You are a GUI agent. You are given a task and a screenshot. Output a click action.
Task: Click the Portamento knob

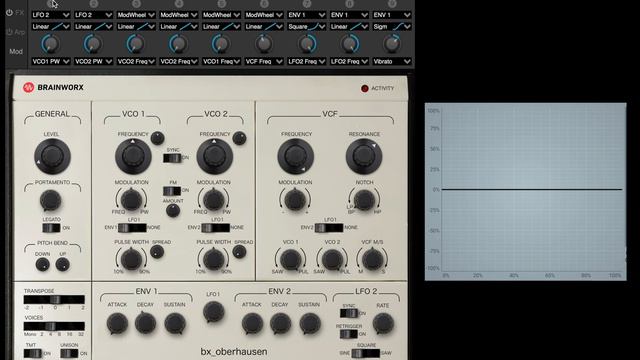51,200
